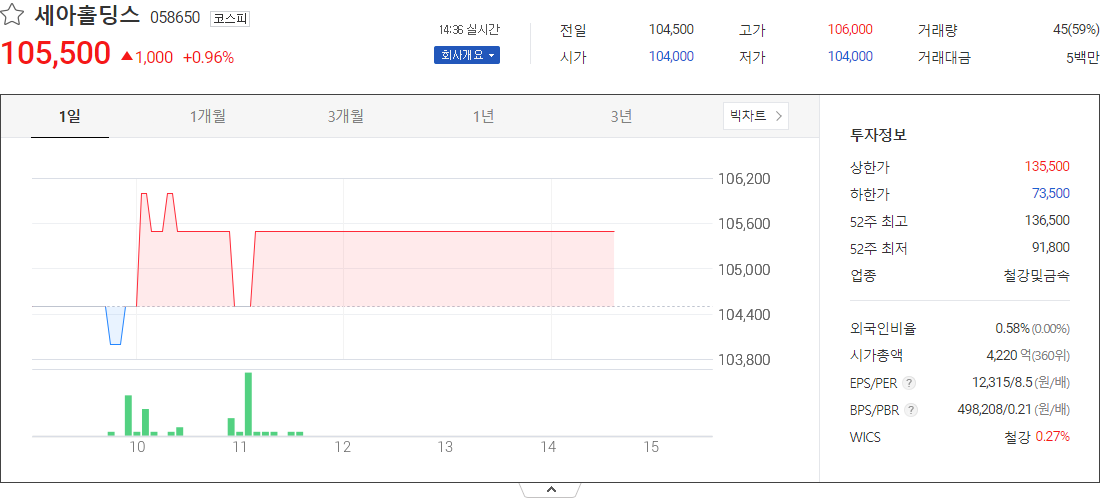The width and height of the screenshot is (1100, 499).
Task: Switch to the 1개월 chart tab
Action: click(x=208, y=117)
